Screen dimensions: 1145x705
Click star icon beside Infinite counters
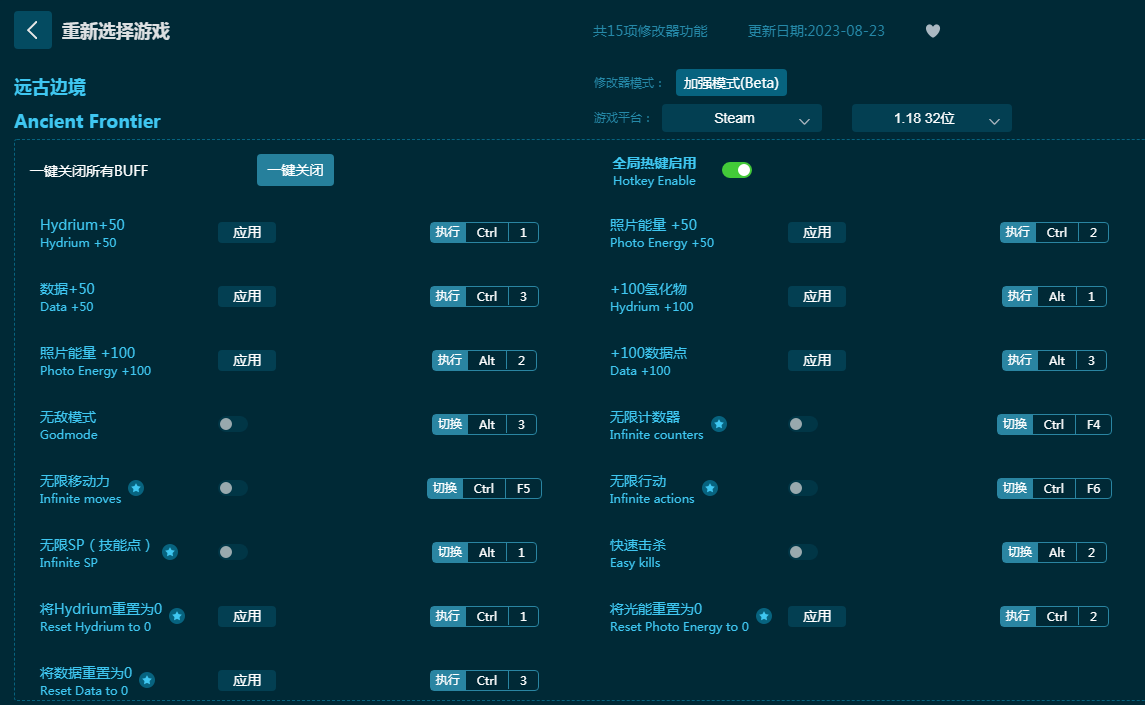click(718, 424)
